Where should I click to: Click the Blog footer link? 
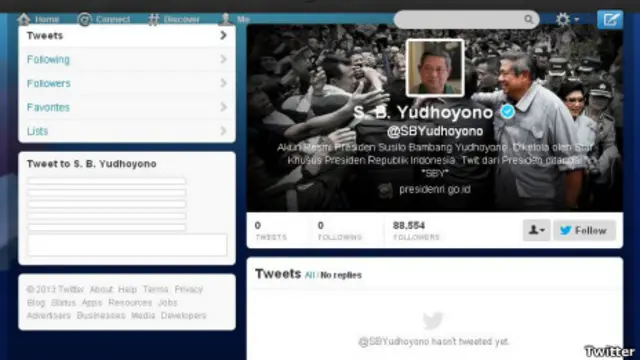click(x=36, y=303)
